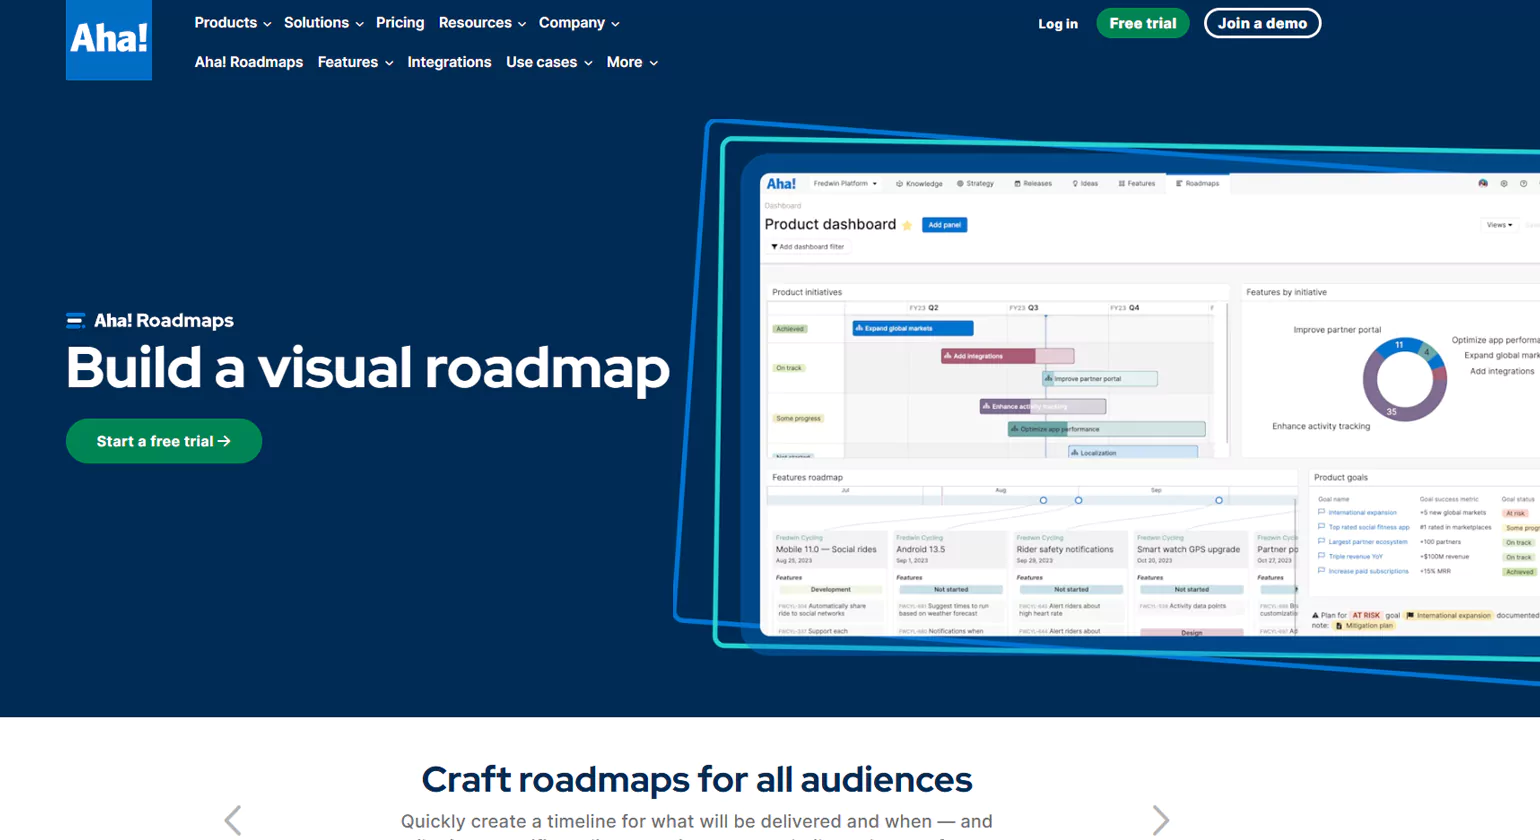Image resolution: width=1540 pixels, height=840 pixels.
Task: Click the star beside Product dashboard
Action: (x=907, y=225)
